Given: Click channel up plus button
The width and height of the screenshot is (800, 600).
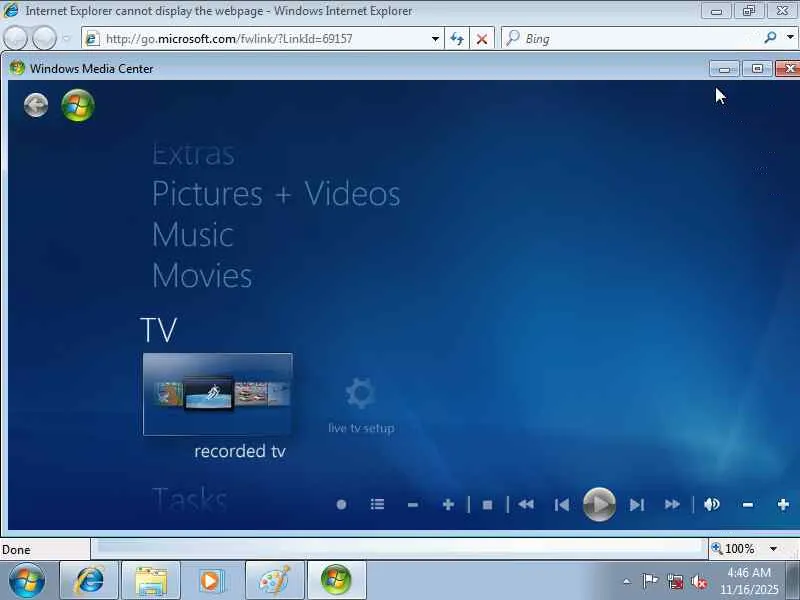Looking at the screenshot, I should (448, 505).
